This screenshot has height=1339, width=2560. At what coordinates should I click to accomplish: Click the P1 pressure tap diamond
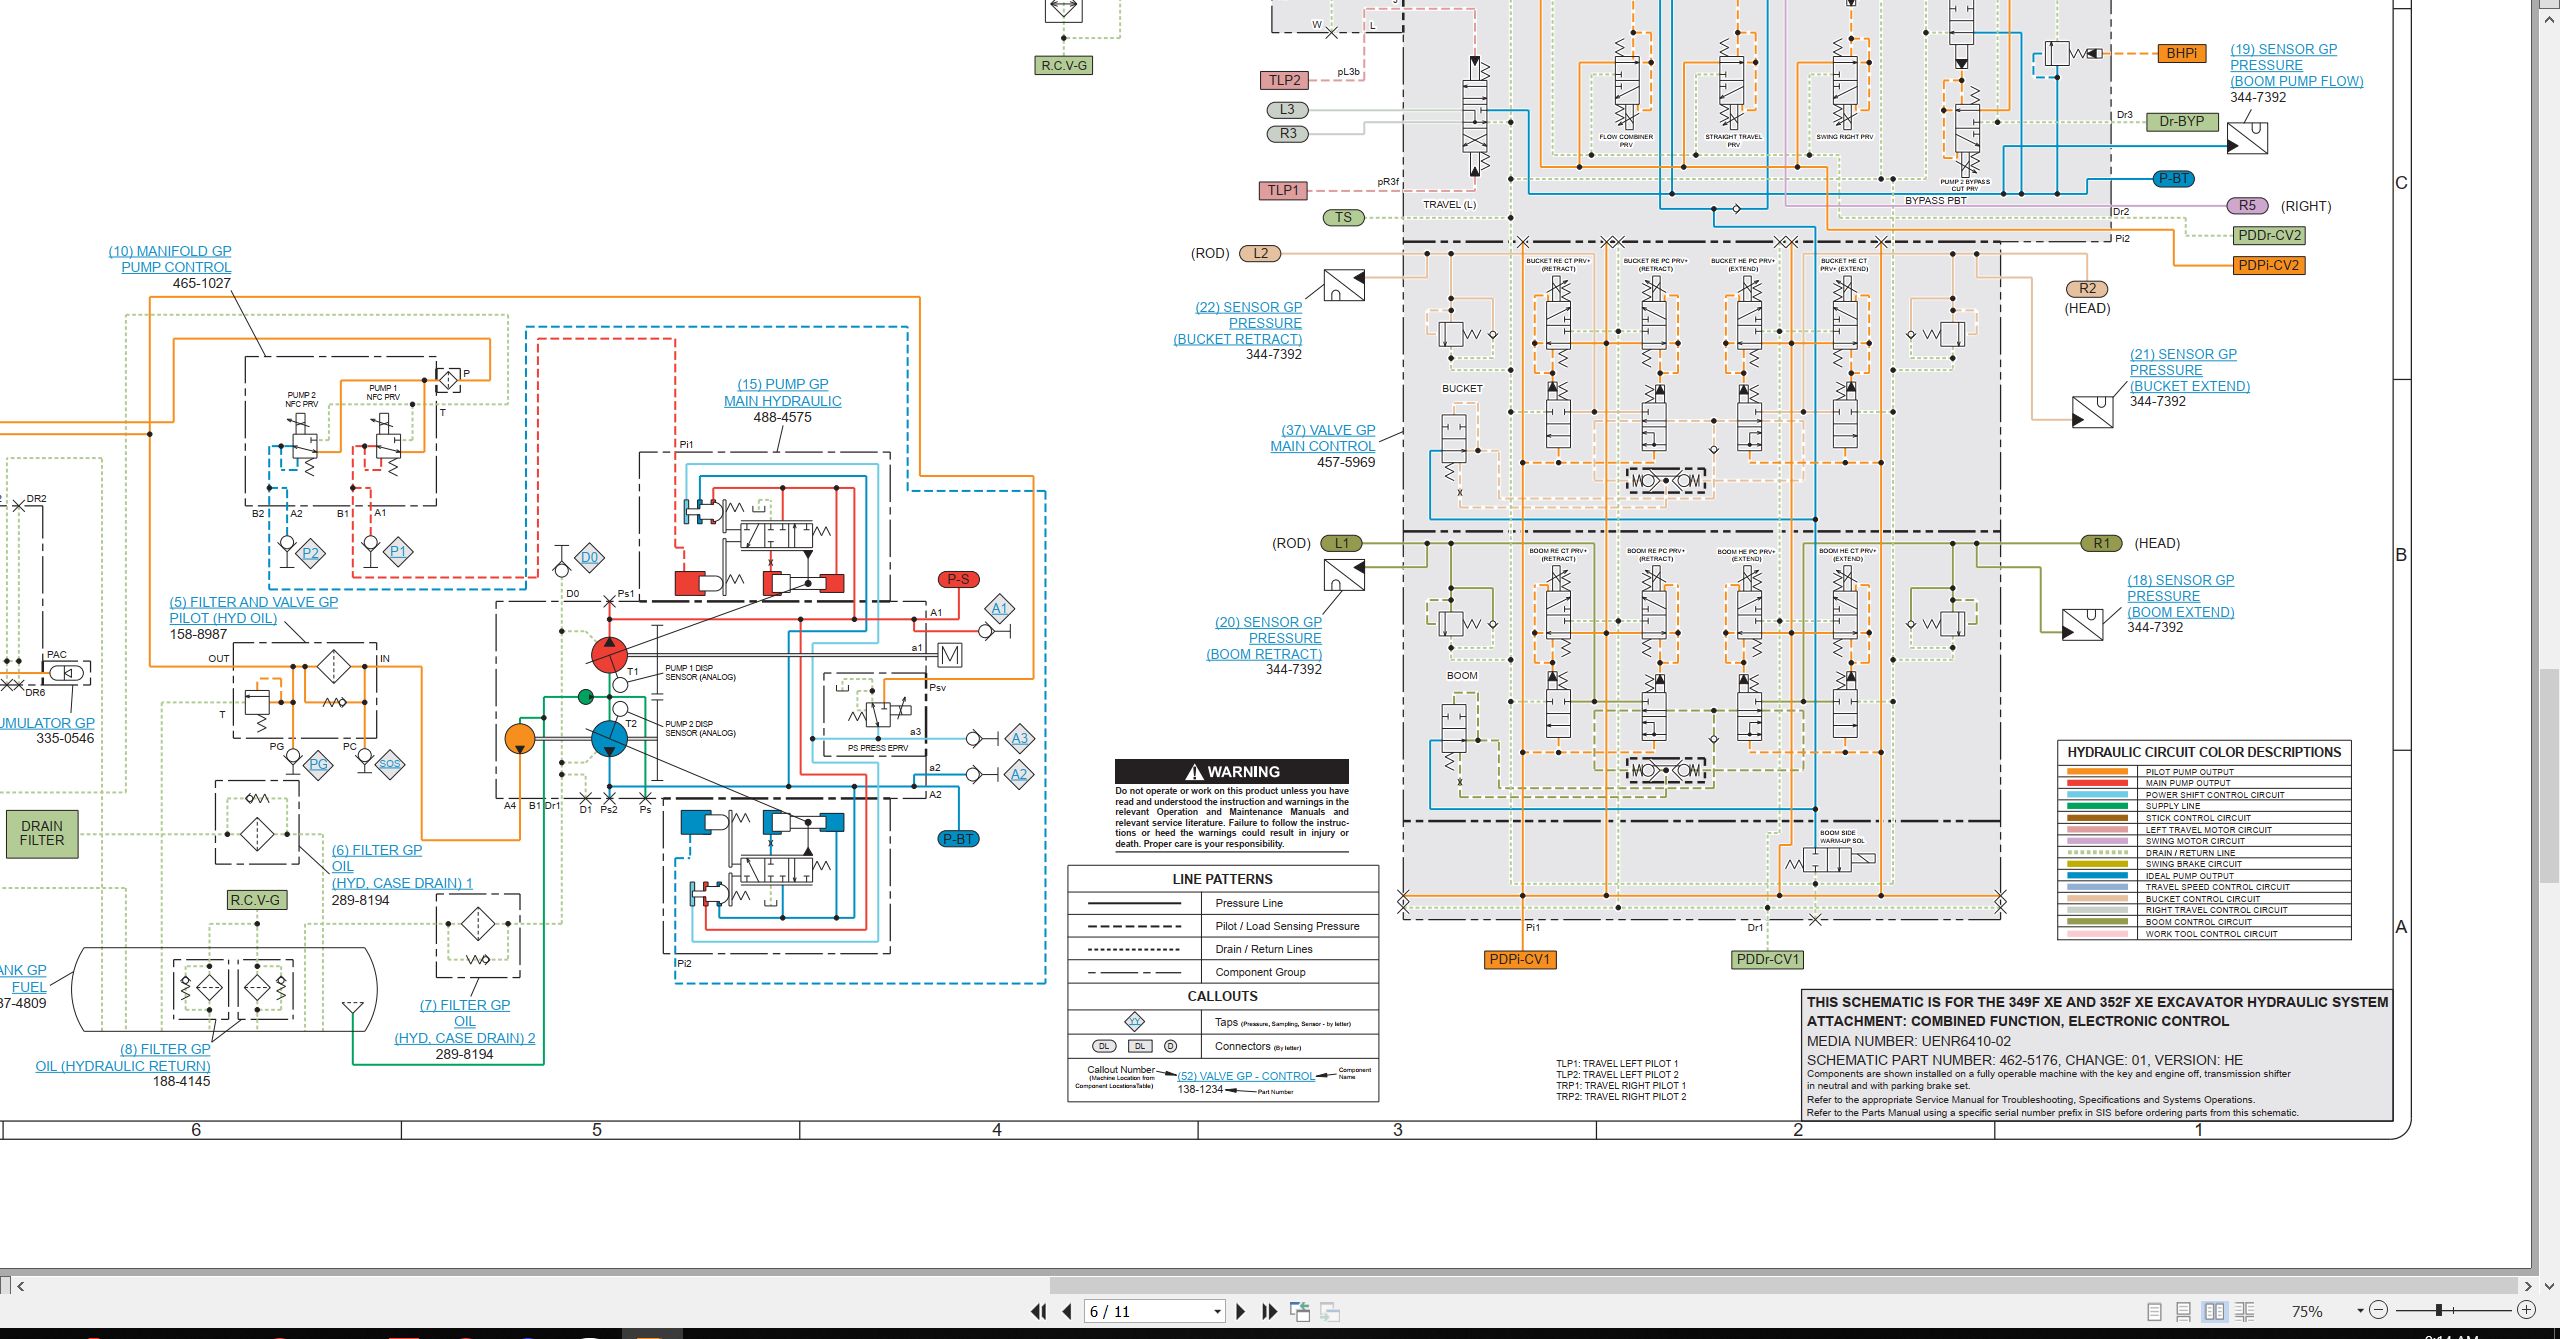pyautogui.click(x=398, y=551)
